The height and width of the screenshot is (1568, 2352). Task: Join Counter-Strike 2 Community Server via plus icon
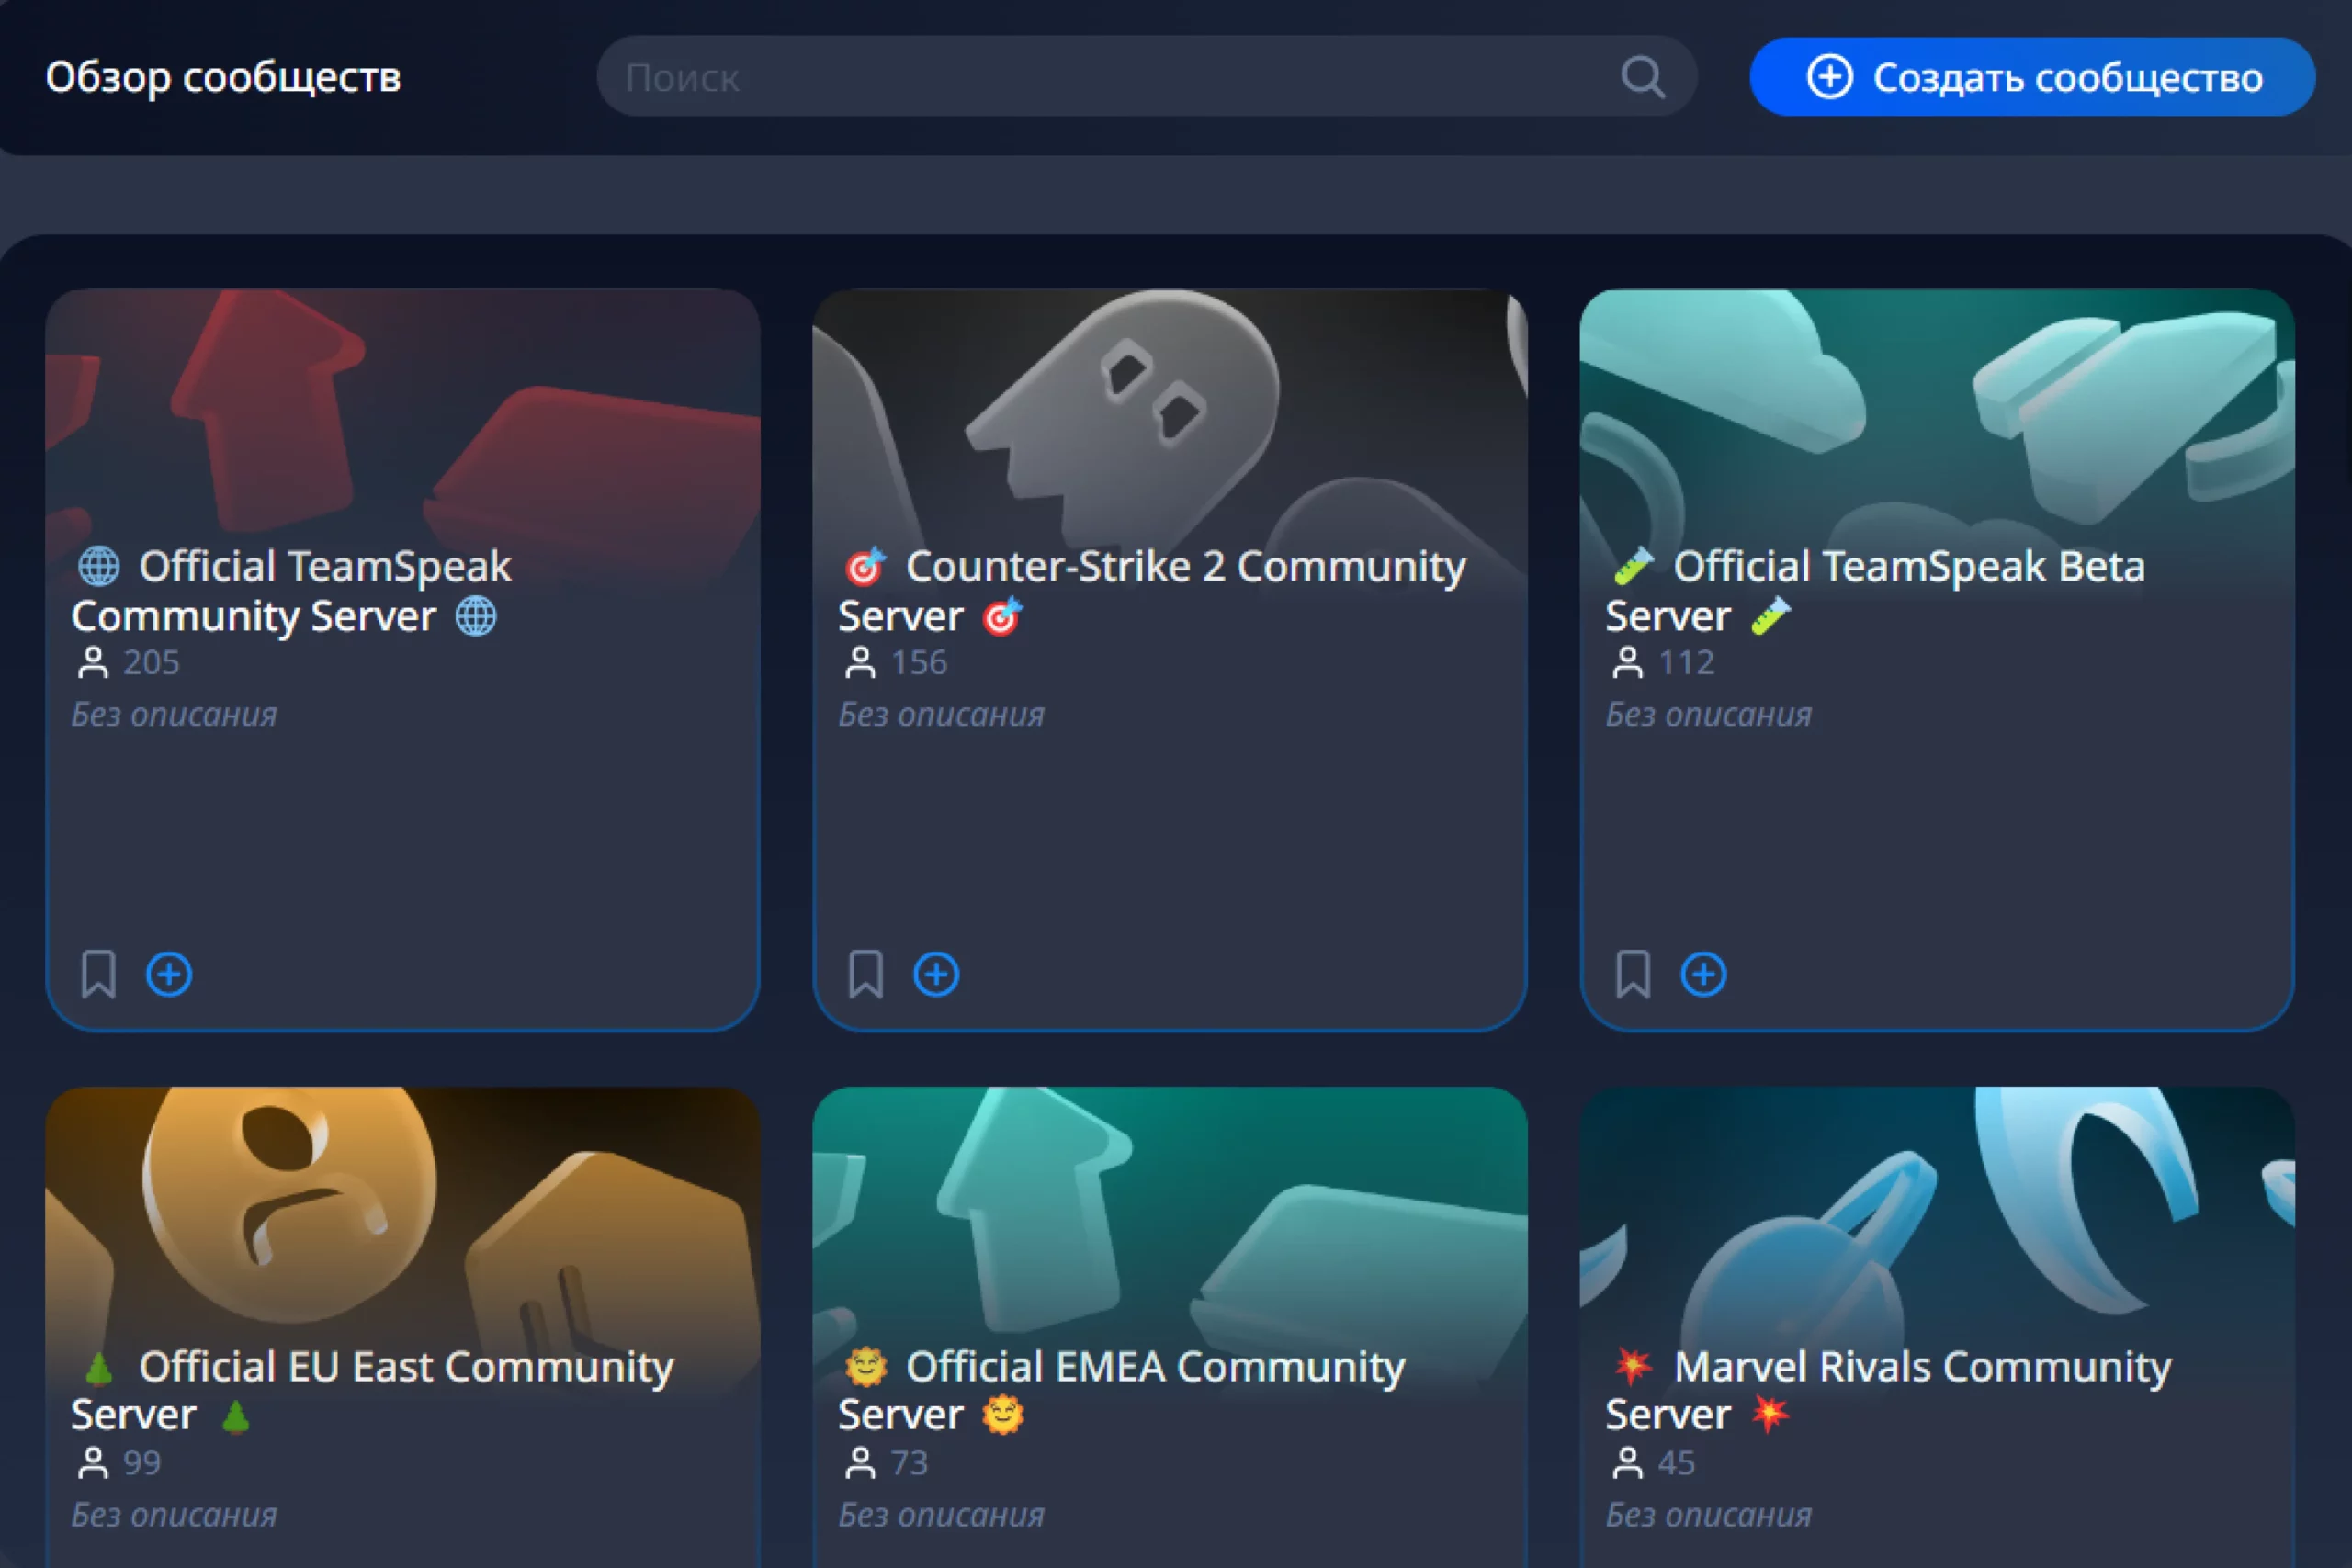(936, 974)
